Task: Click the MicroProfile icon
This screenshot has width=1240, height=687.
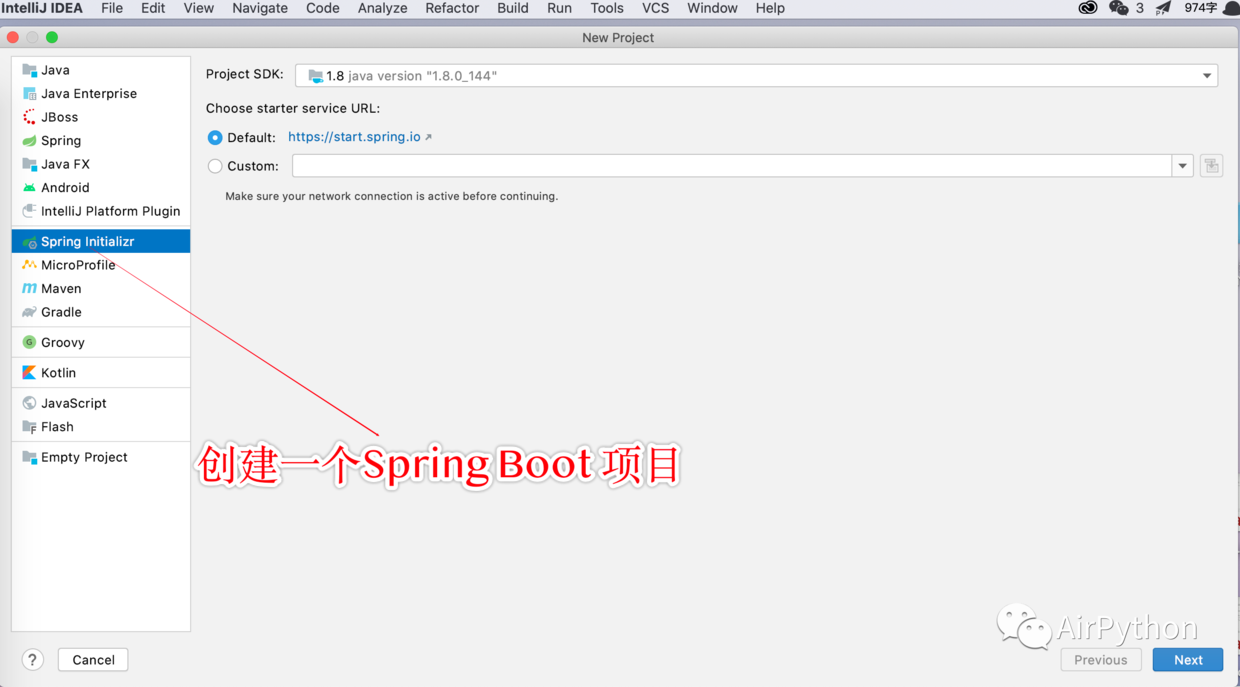Action: coord(29,265)
